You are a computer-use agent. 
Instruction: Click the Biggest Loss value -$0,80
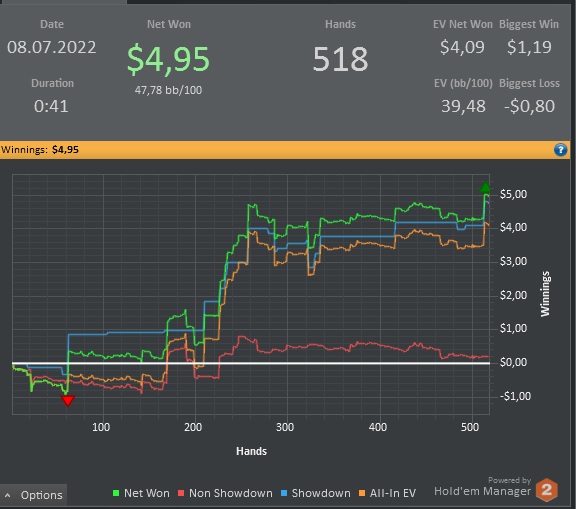(529, 106)
